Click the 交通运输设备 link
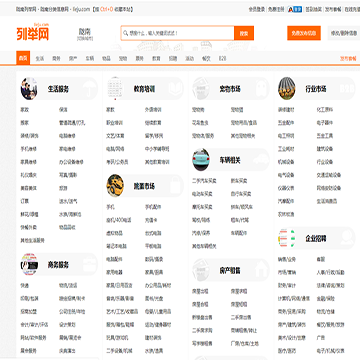Screen dimensions: 360x360 [x=329, y=175]
